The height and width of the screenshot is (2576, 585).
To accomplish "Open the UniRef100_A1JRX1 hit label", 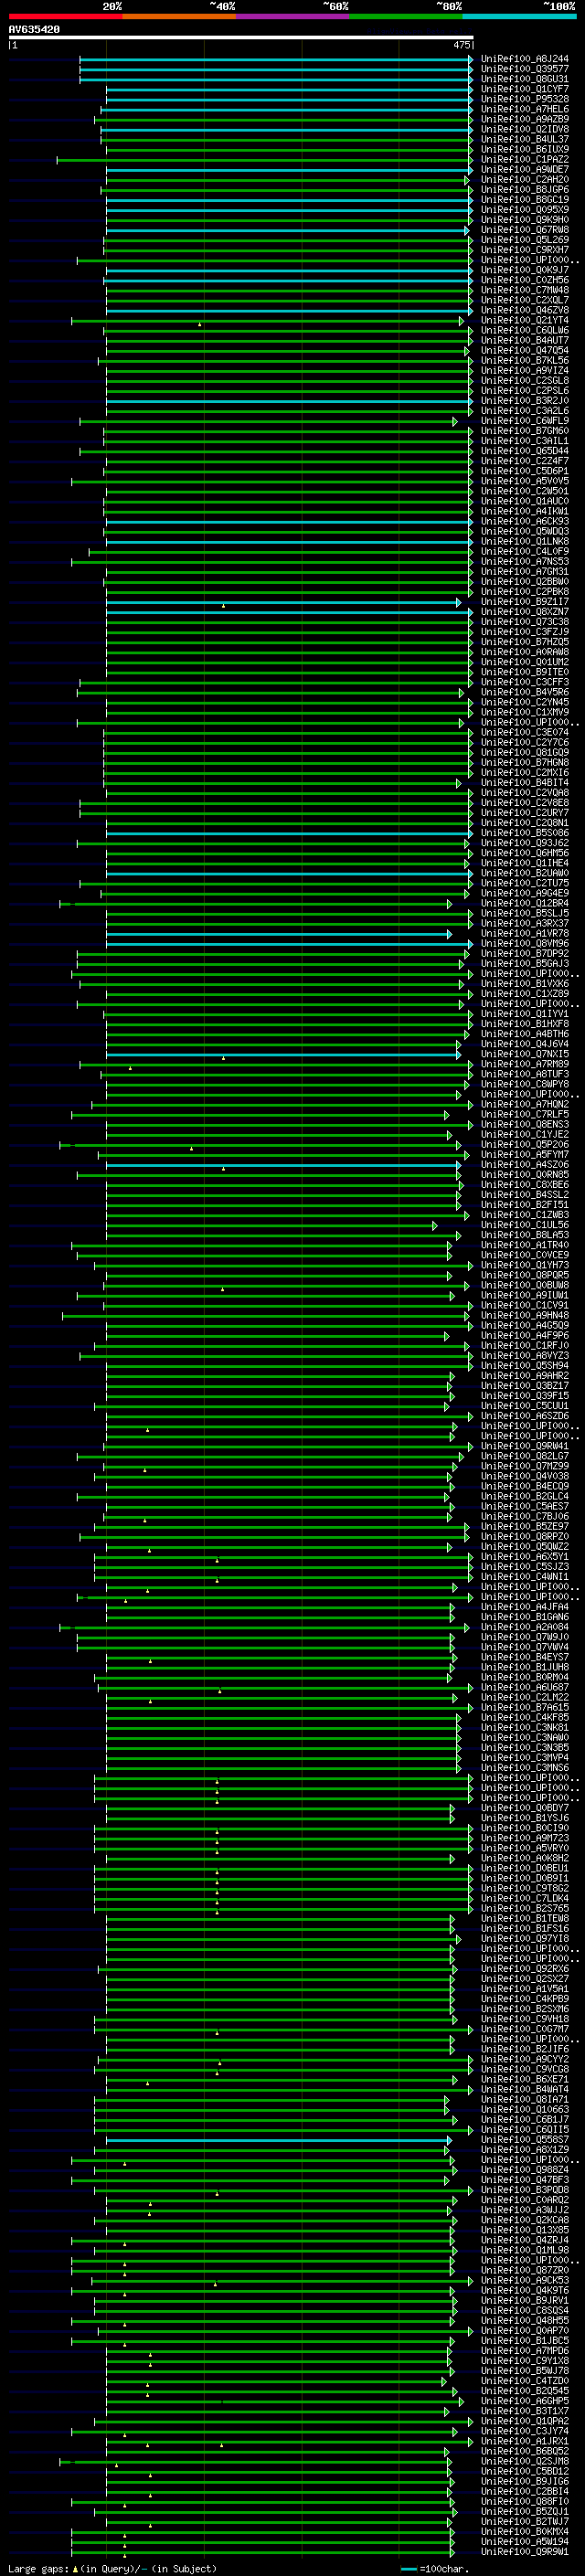I will click(x=524, y=2441).
